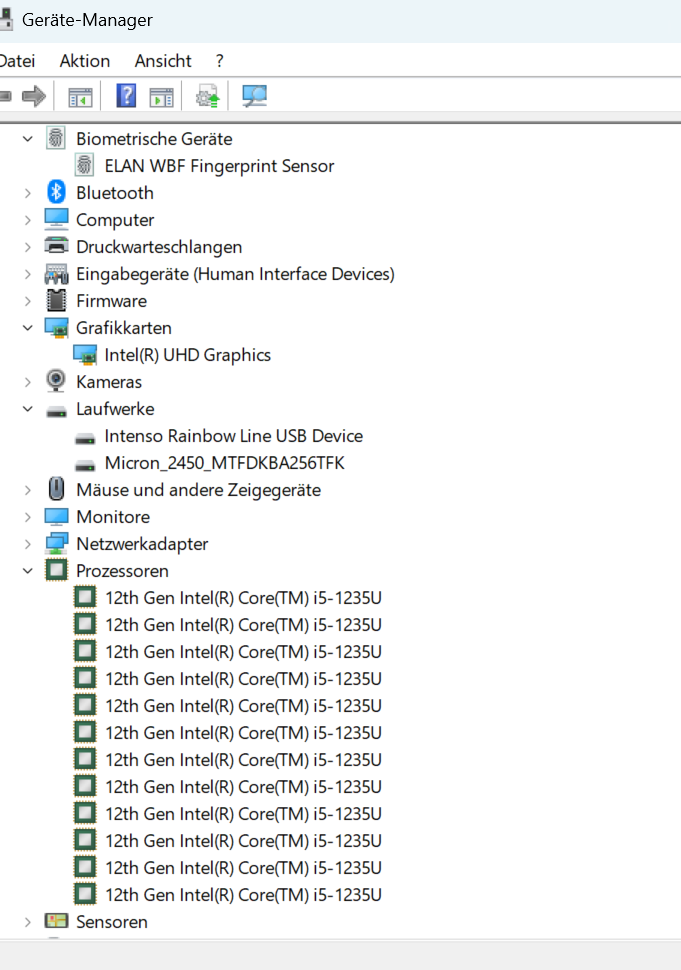Image resolution: width=681 pixels, height=970 pixels.
Task: Select Micron_2450_MTFDKBA256TFK drive
Action: click(x=225, y=463)
